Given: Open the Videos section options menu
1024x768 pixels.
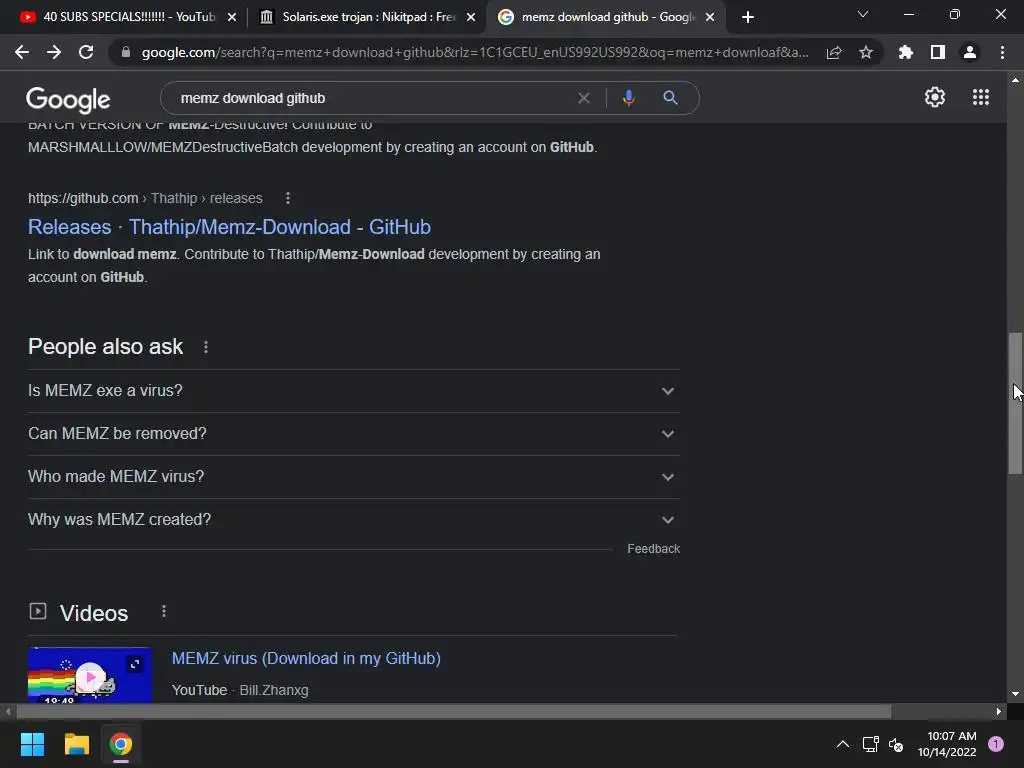Looking at the screenshot, I should pyautogui.click(x=164, y=611).
